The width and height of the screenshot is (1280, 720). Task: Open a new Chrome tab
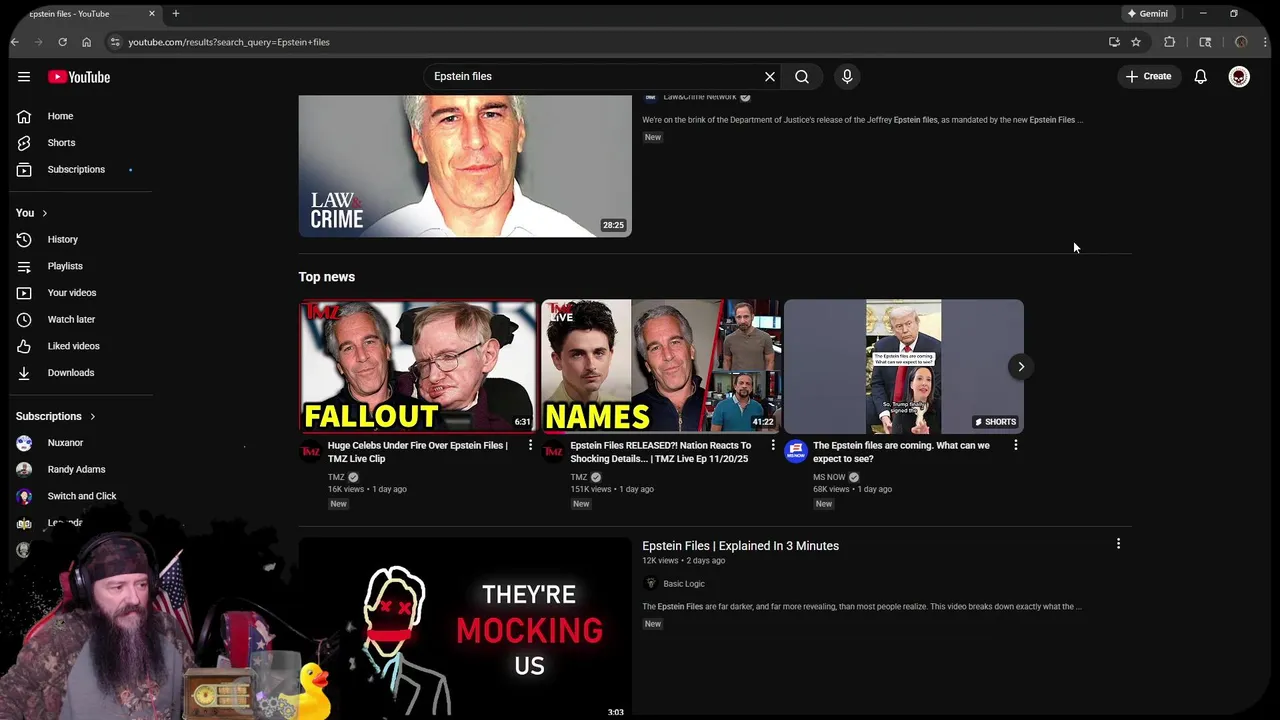coord(176,14)
